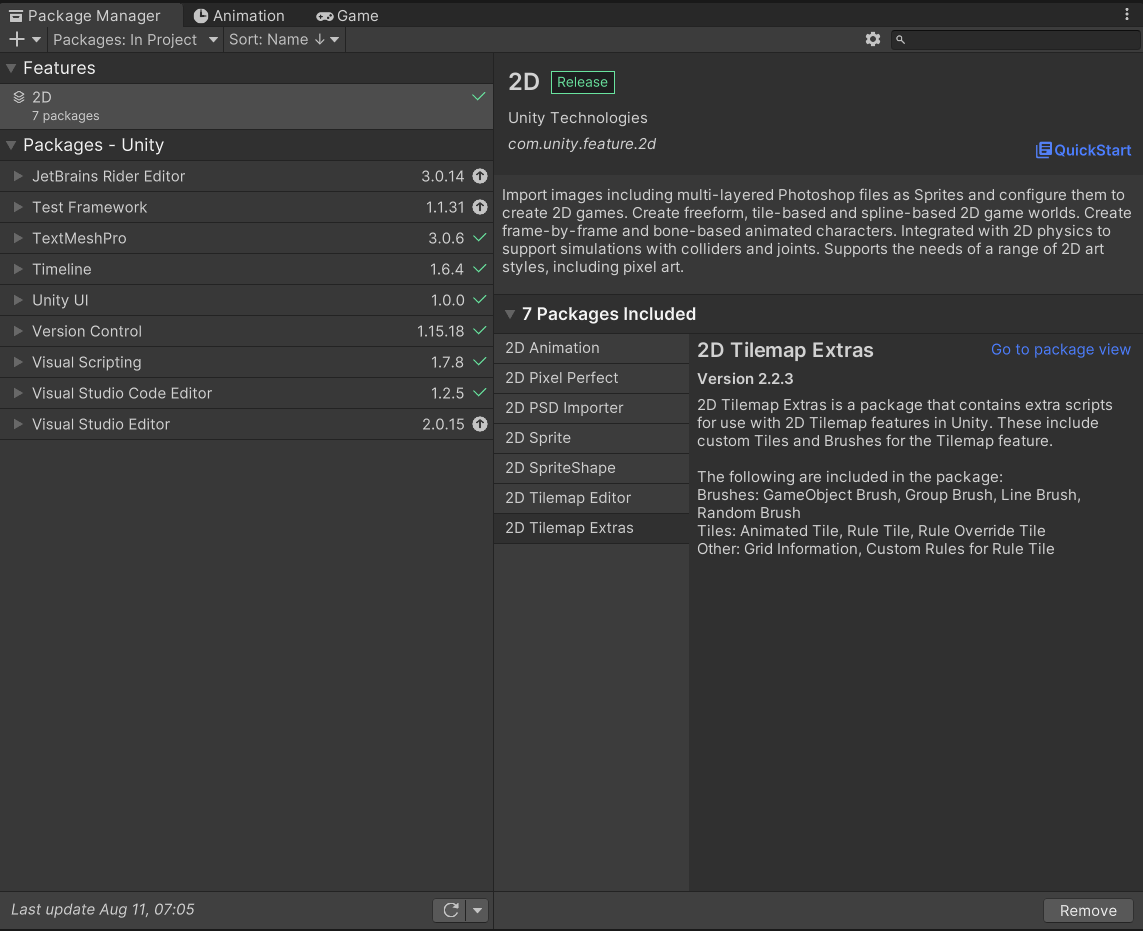The height and width of the screenshot is (931, 1143).
Task: Click the installed checkmark on Visual Scripting row
Action: tap(480, 362)
